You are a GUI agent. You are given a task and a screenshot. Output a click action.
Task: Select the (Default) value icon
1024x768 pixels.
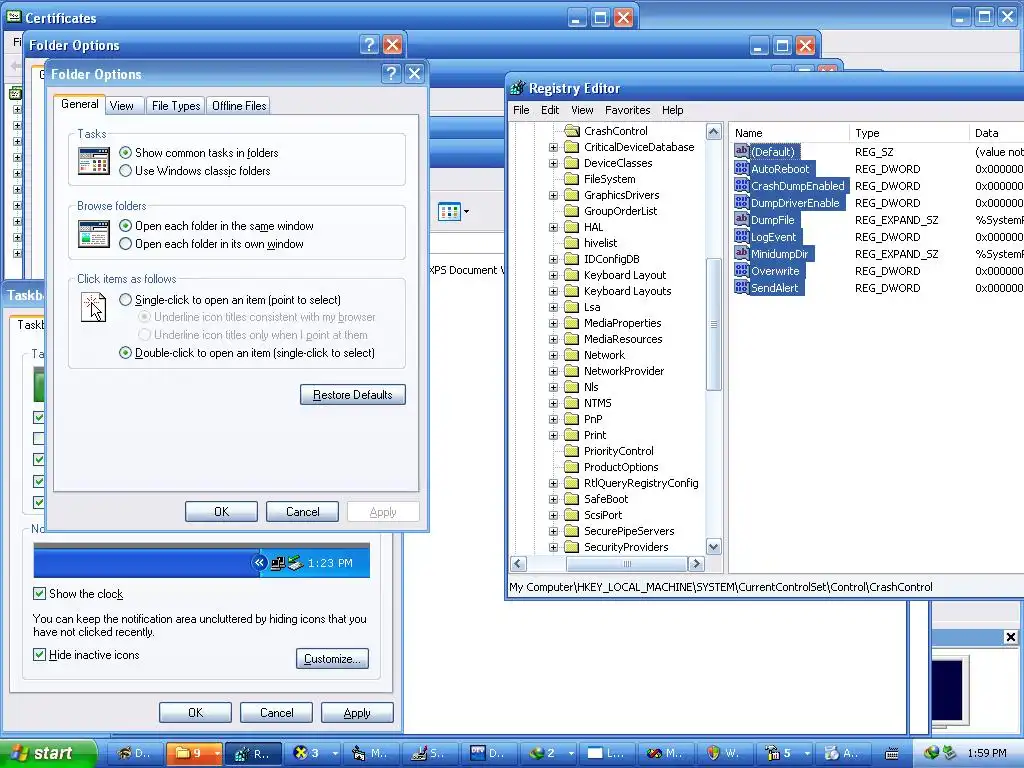[741, 152]
